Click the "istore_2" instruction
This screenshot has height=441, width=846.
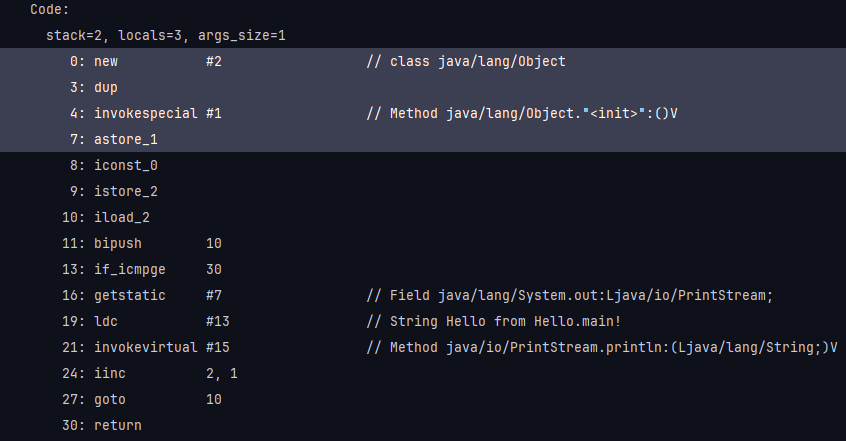[x=126, y=192]
